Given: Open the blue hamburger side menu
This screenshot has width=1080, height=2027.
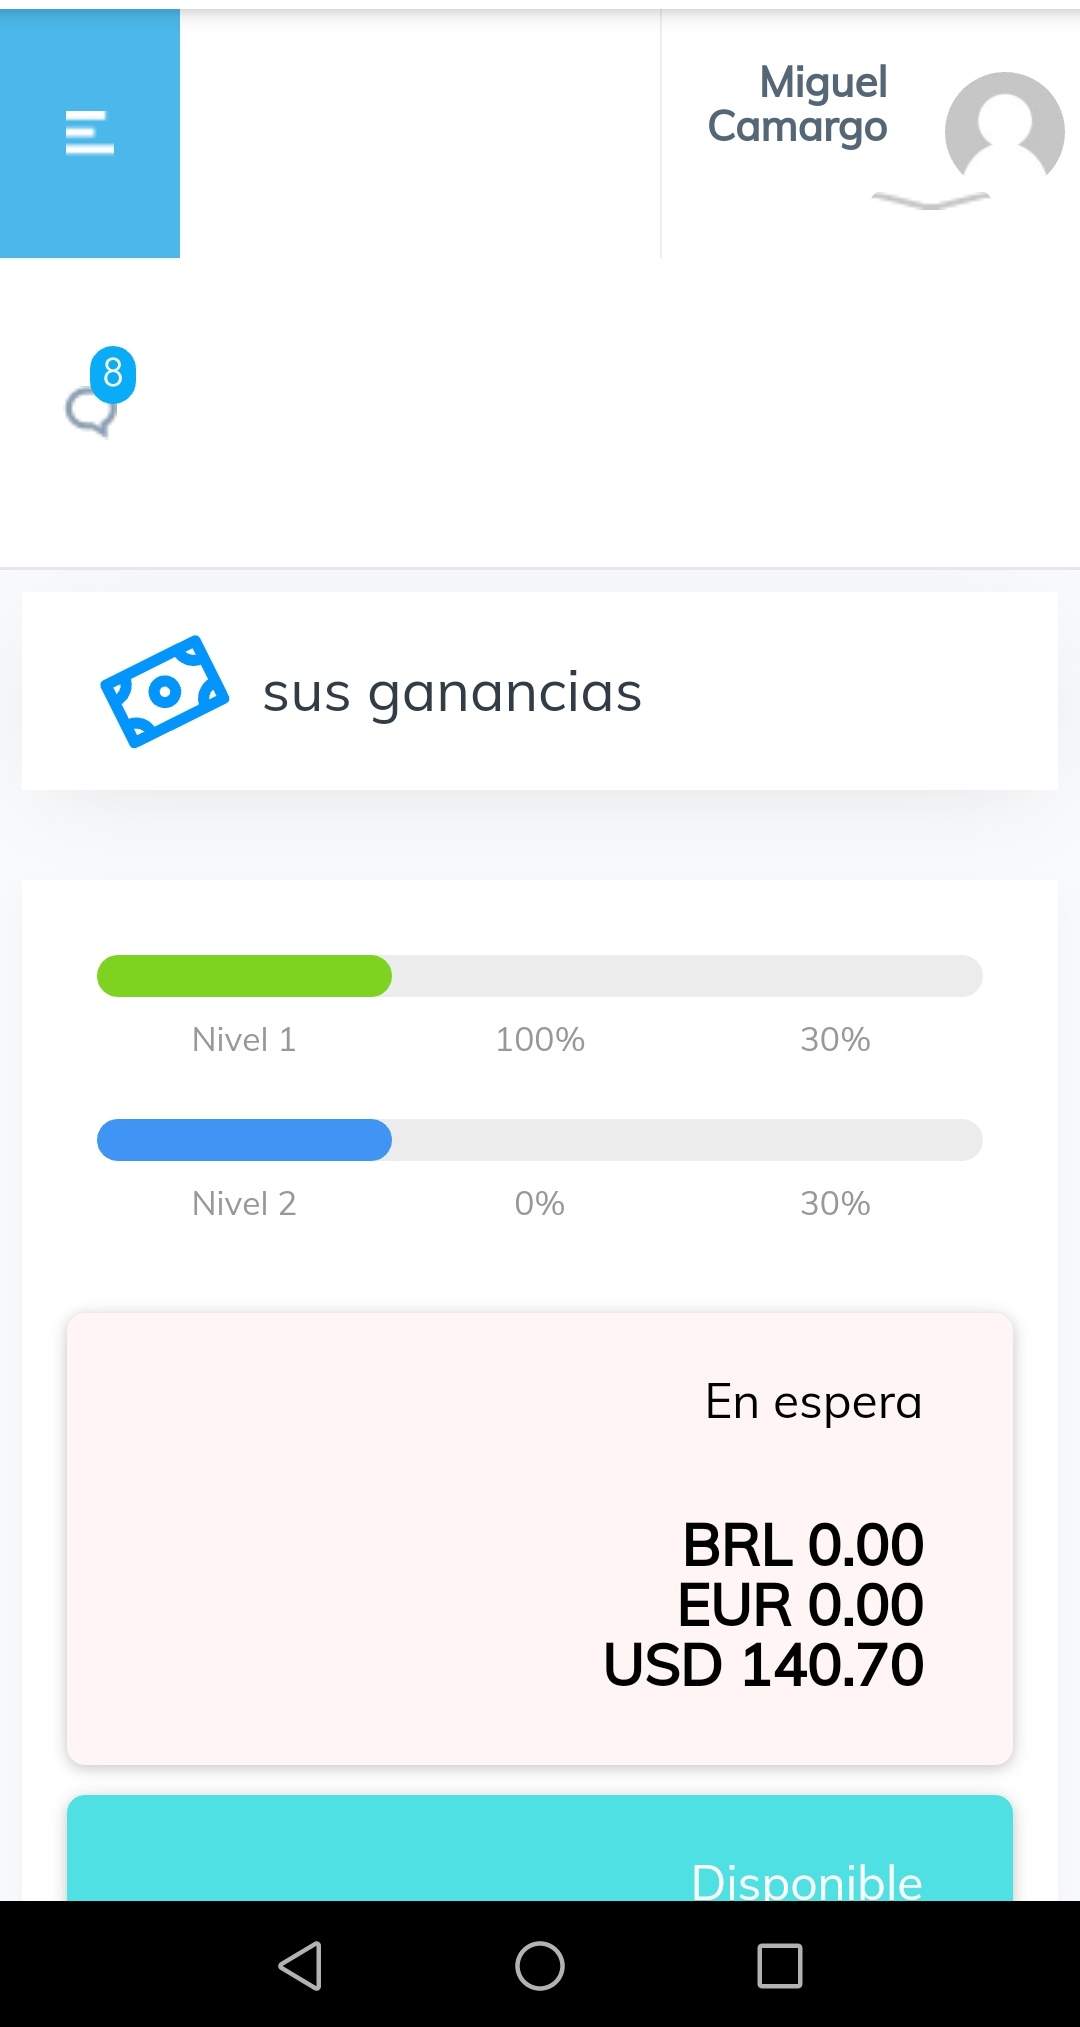Looking at the screenshot, I should tap(90, 133).
